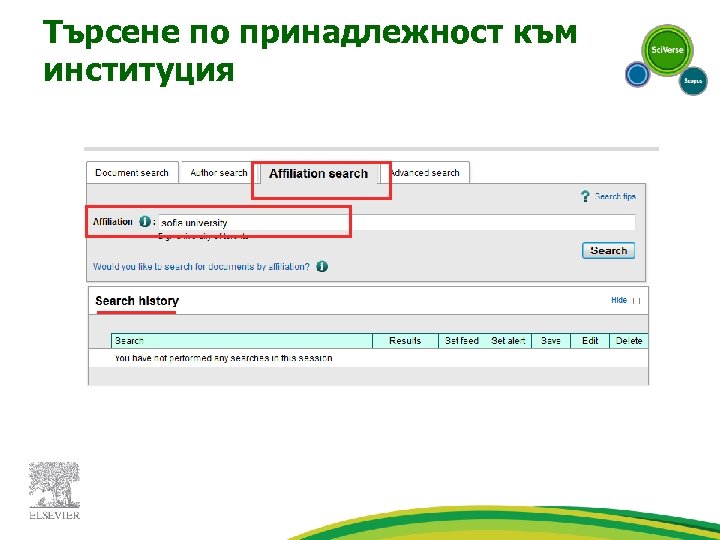
Task: Click the Search column header
Action: point(242,341)
